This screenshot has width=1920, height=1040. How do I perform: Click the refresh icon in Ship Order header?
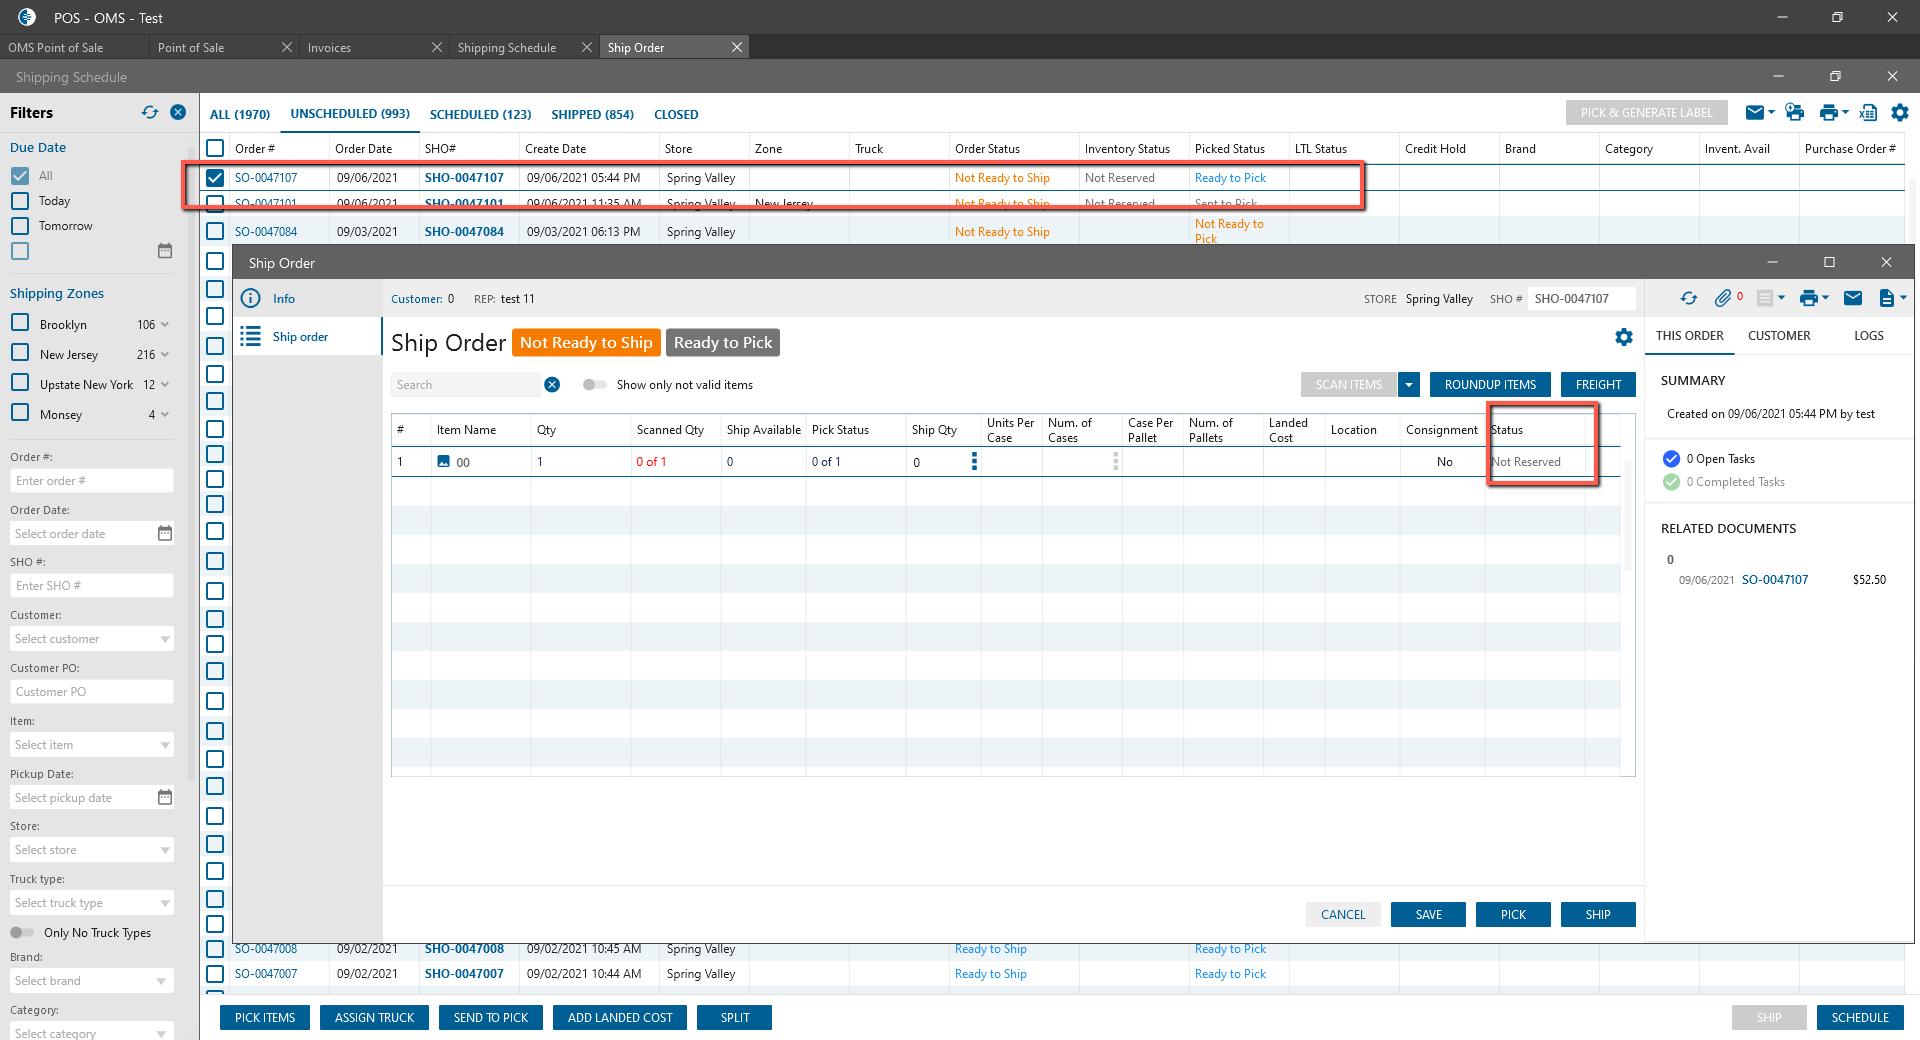[x=1689, y=298]
